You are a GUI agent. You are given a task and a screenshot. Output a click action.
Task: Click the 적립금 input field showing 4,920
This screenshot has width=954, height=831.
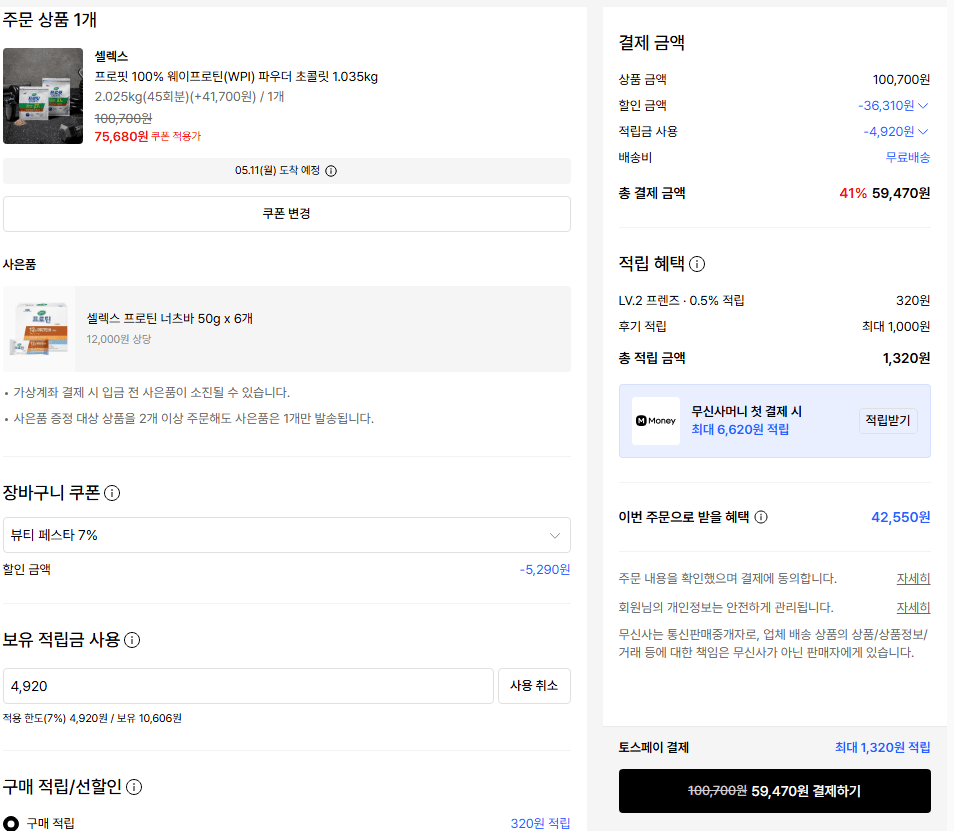[248, 686]
